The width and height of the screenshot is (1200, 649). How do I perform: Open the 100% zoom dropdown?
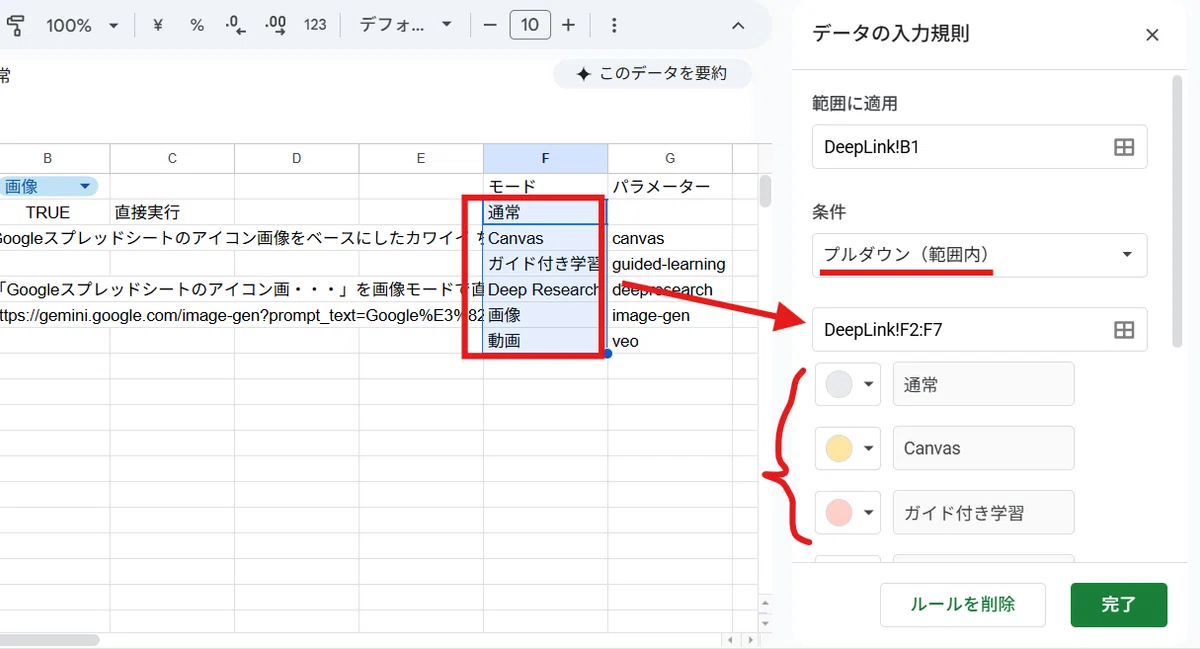click(x=82, y=25)
